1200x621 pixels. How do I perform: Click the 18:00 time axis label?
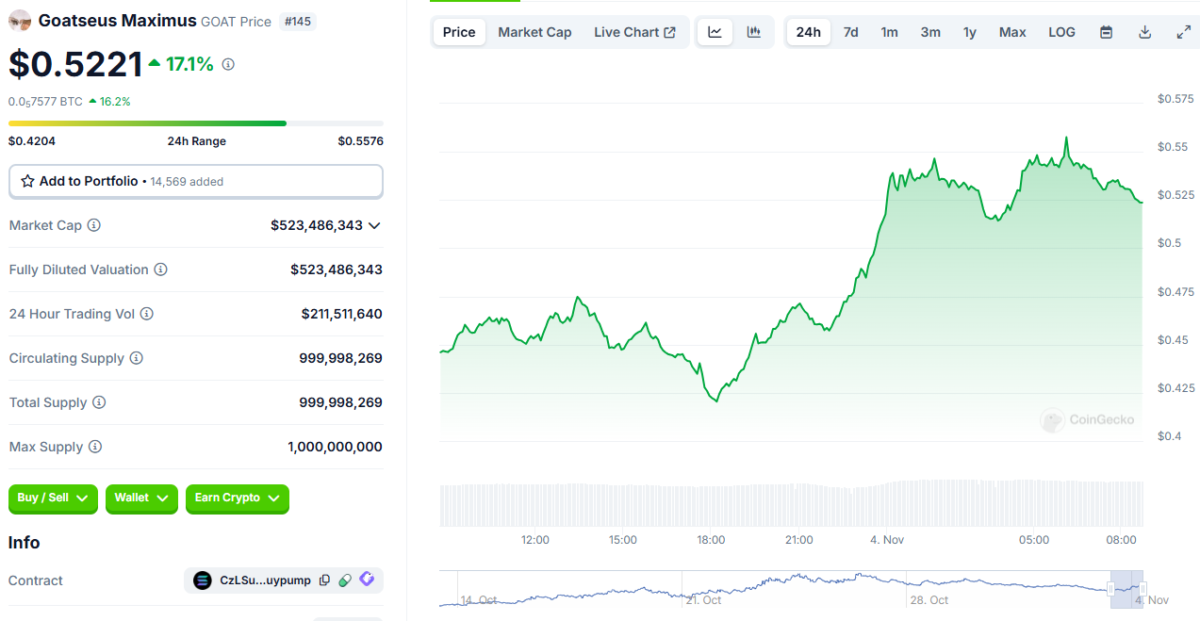pyautogui.click(x=710, y=540)
